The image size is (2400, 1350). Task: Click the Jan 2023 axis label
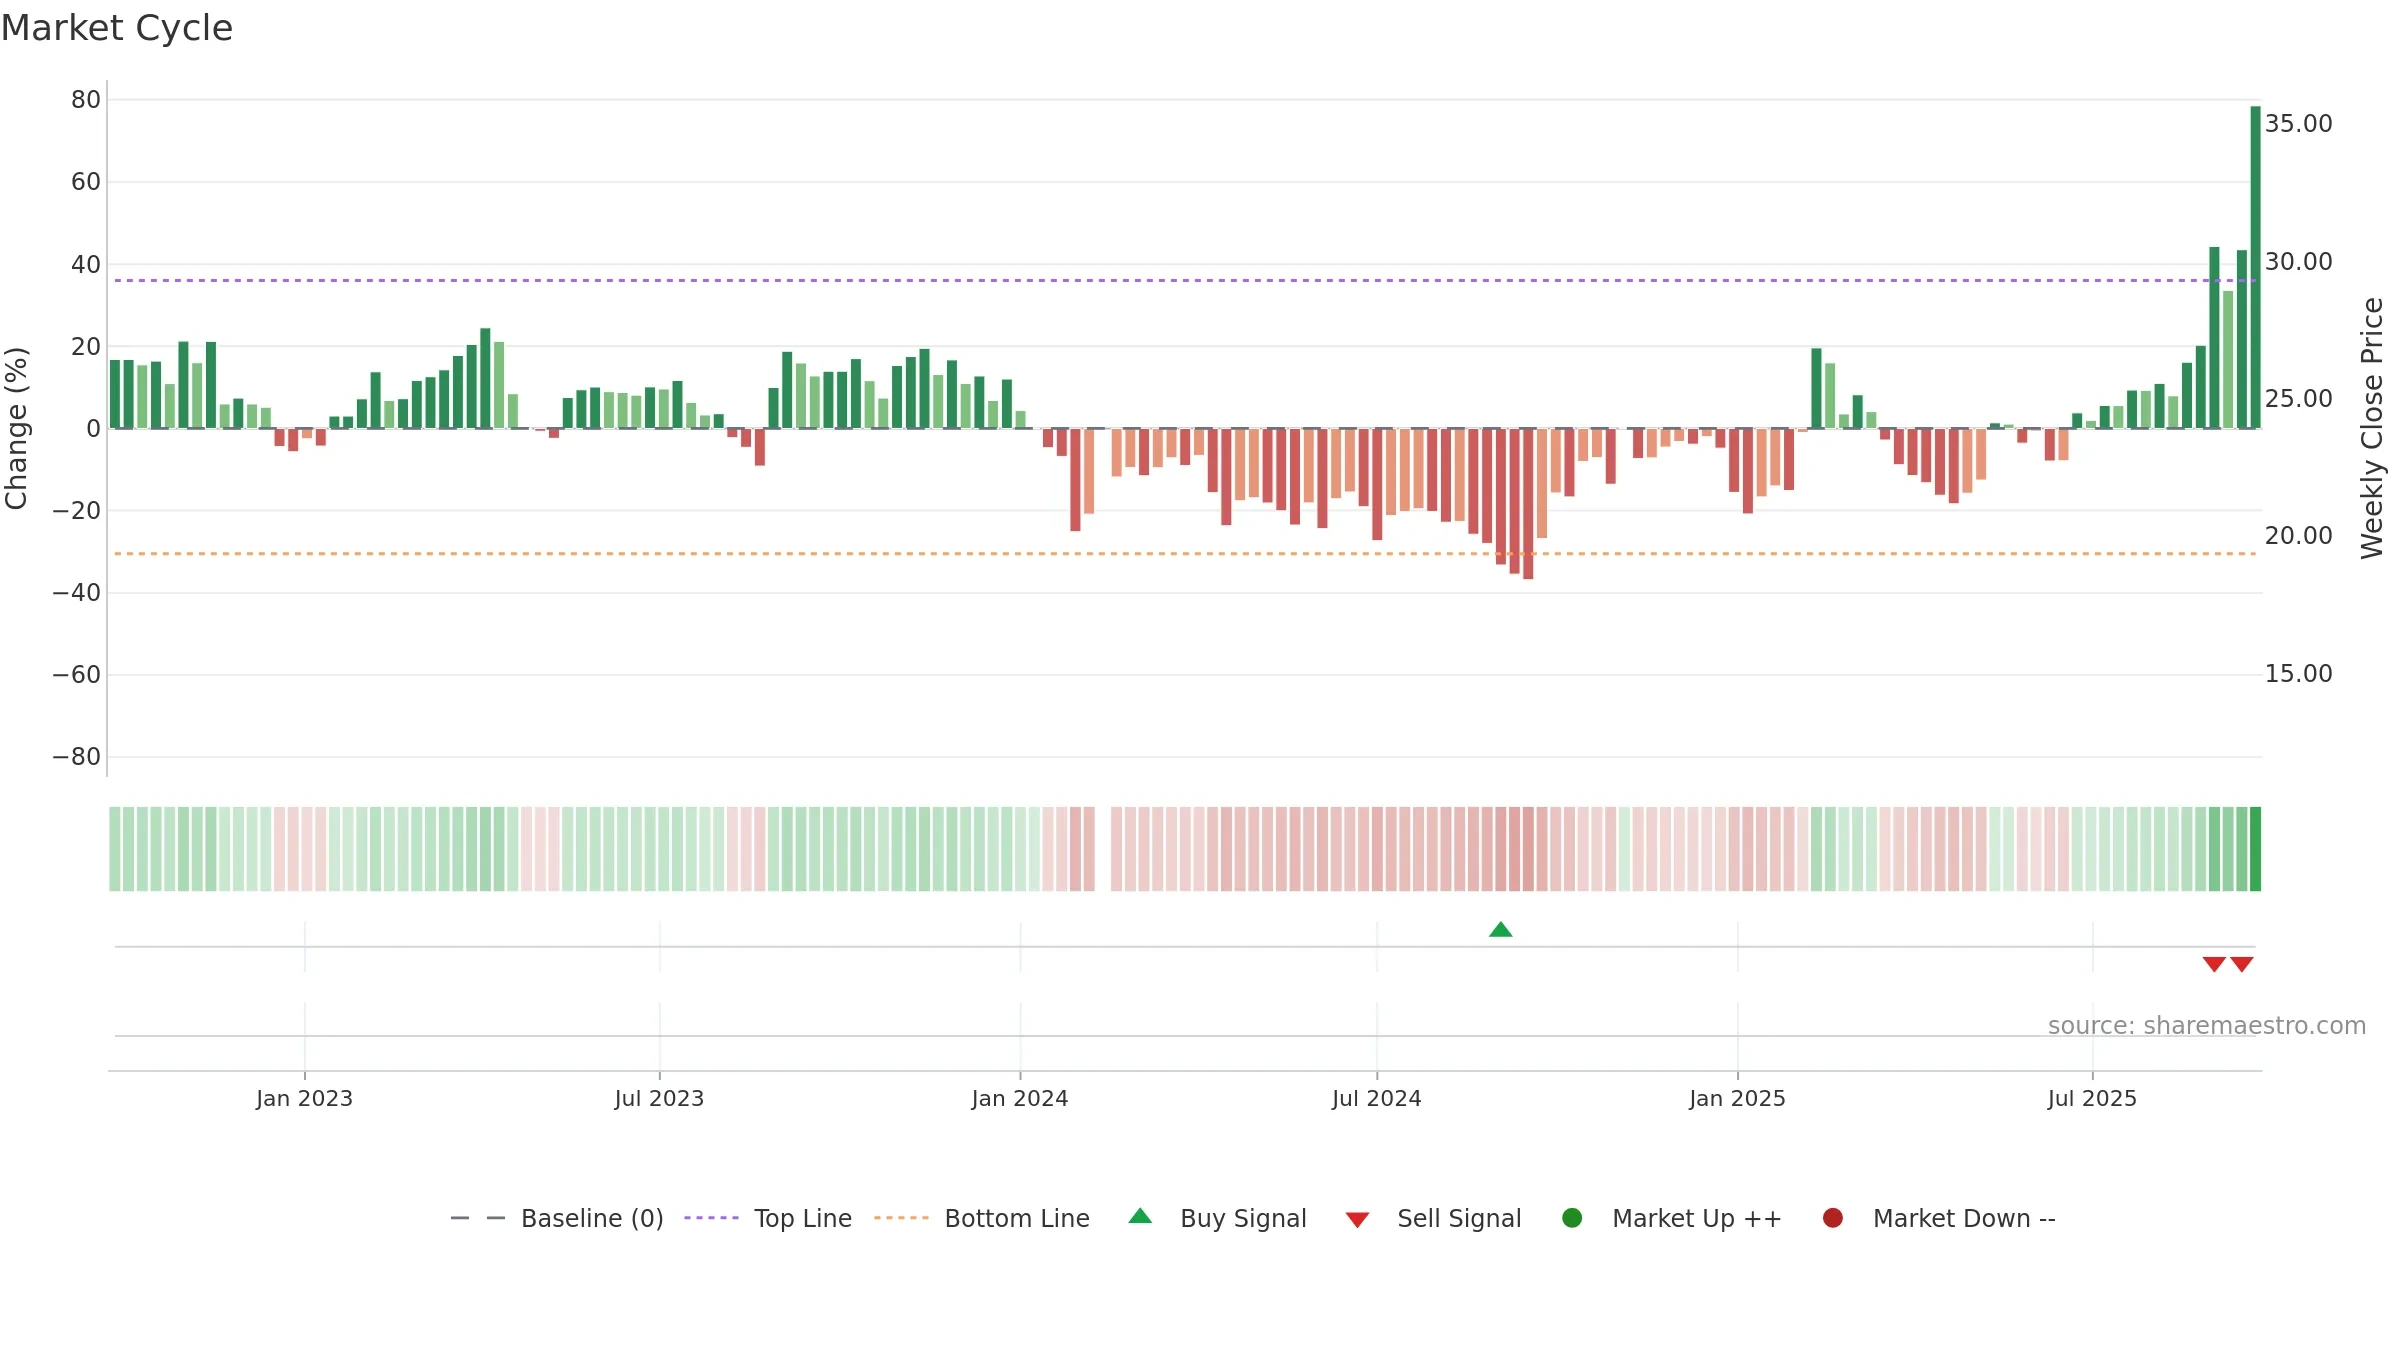pos(304,1098)
